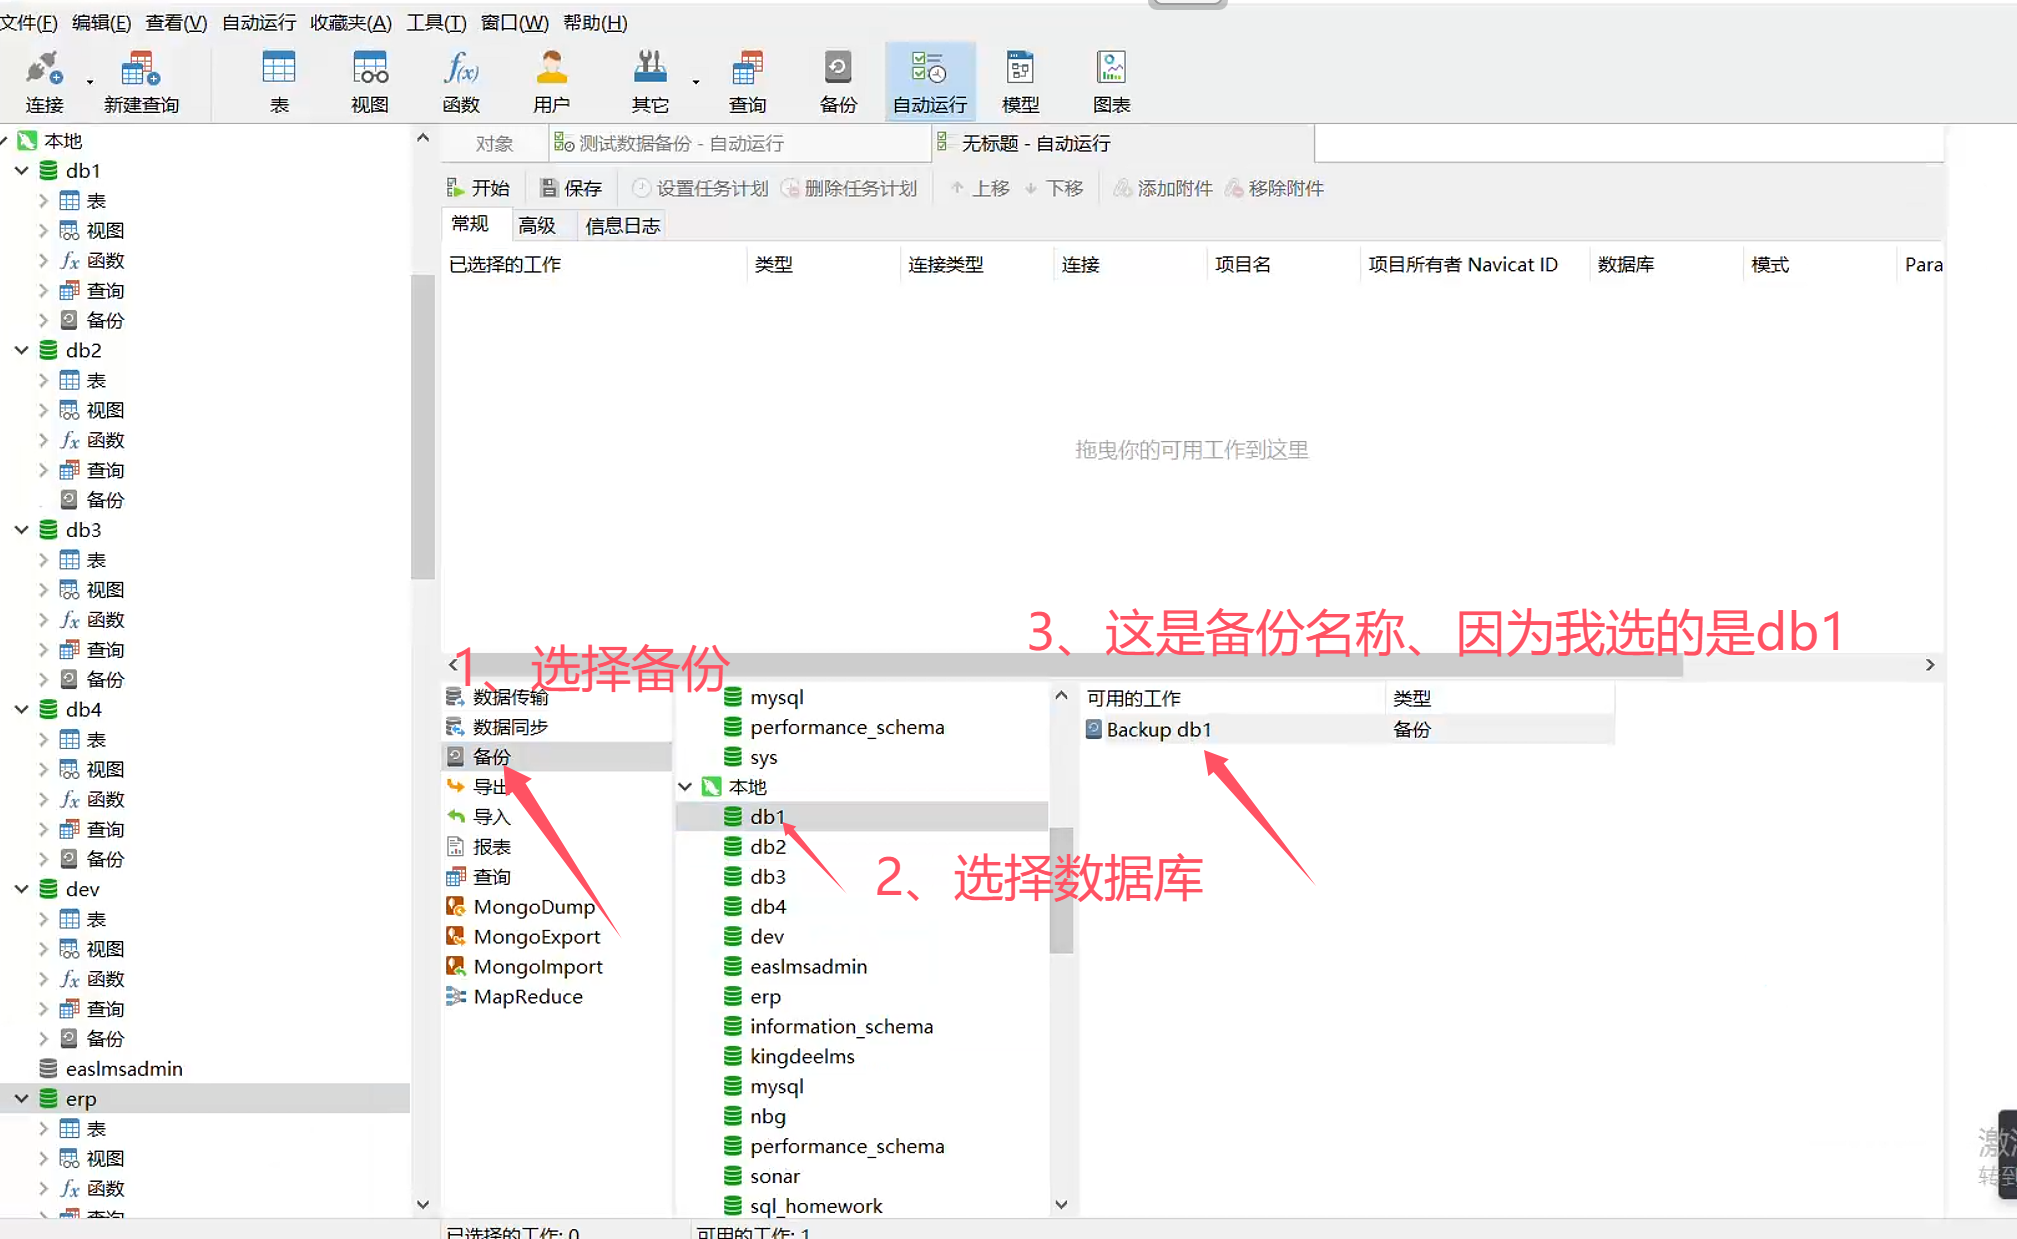Collapse db1 node in connection tree
The width and height of the screenshot is (2017, 1239).
21,171
